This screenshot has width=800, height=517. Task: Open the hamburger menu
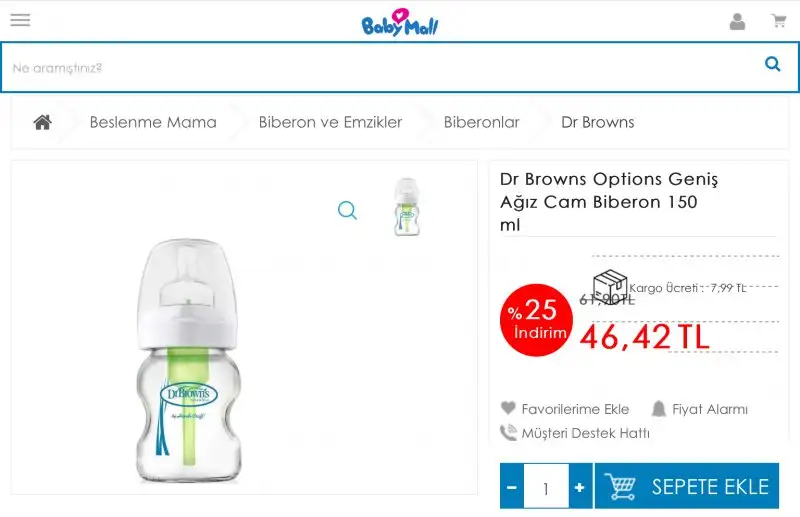[20, 20]
